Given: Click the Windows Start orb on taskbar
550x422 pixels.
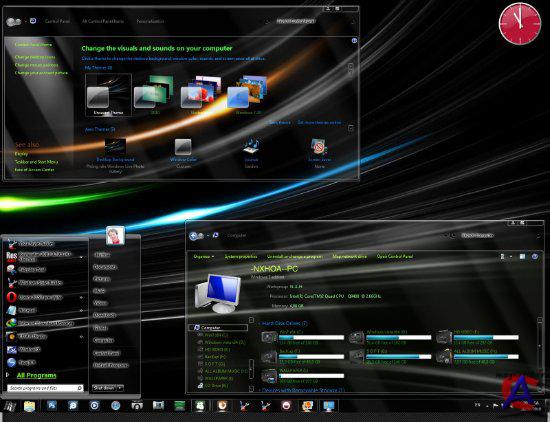Looking at the screenshot, I should 9,406.
